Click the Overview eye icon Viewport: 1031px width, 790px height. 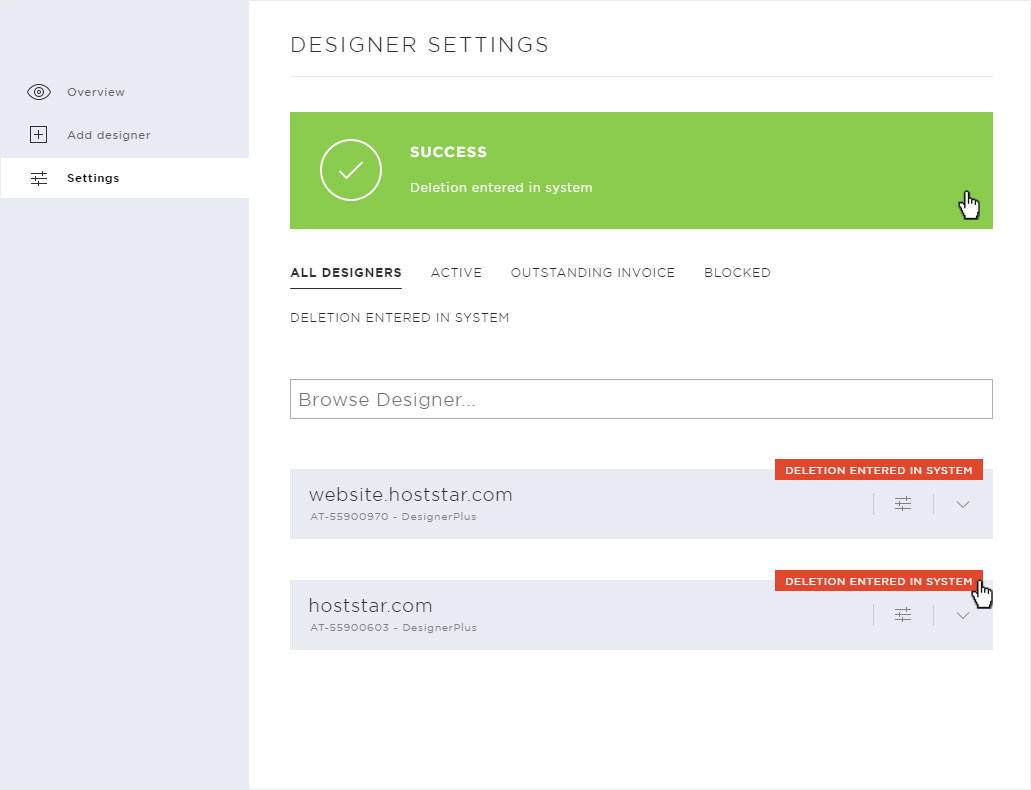[x=39, y=92]
